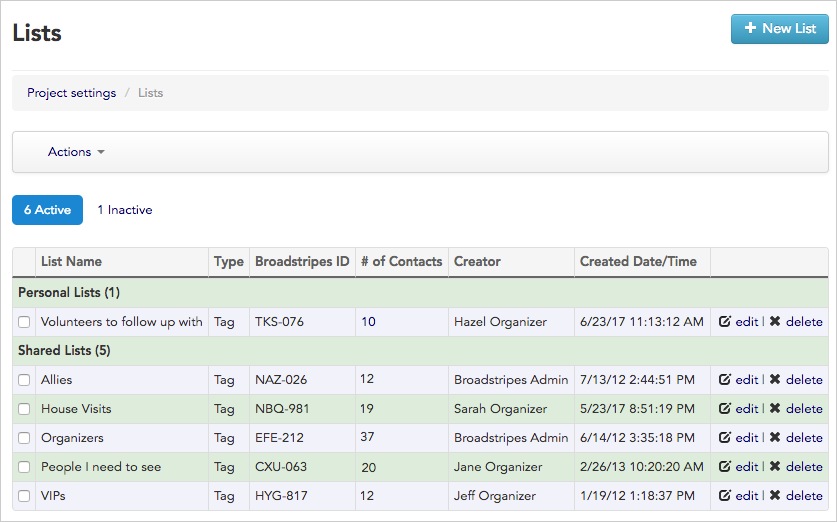The image size is (837, 522).
Task: Check the Volunteers to follow up with checkbox
Action: (24, 322)
